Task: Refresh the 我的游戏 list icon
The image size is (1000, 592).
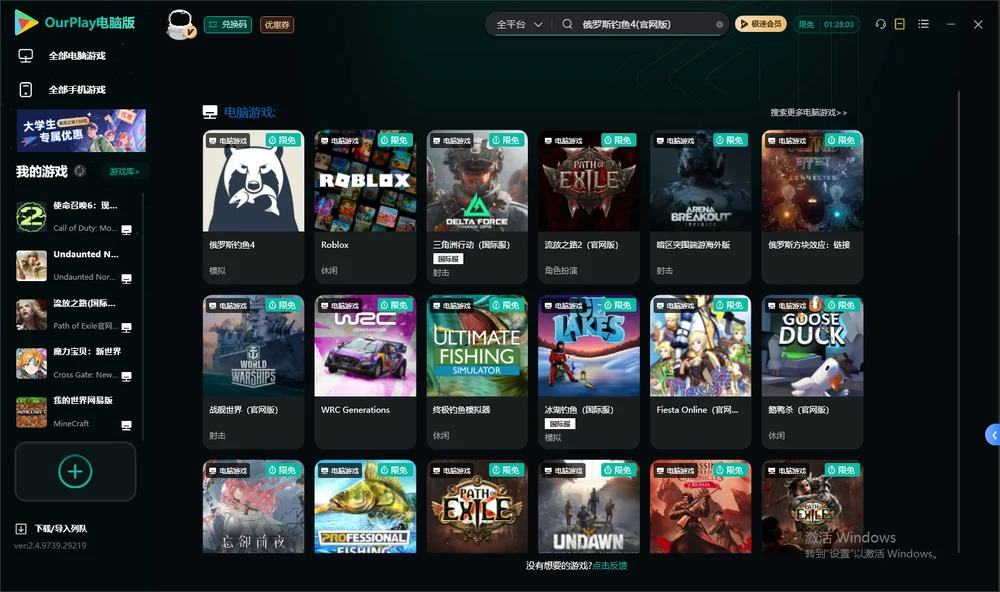Action: pos(80,171)
